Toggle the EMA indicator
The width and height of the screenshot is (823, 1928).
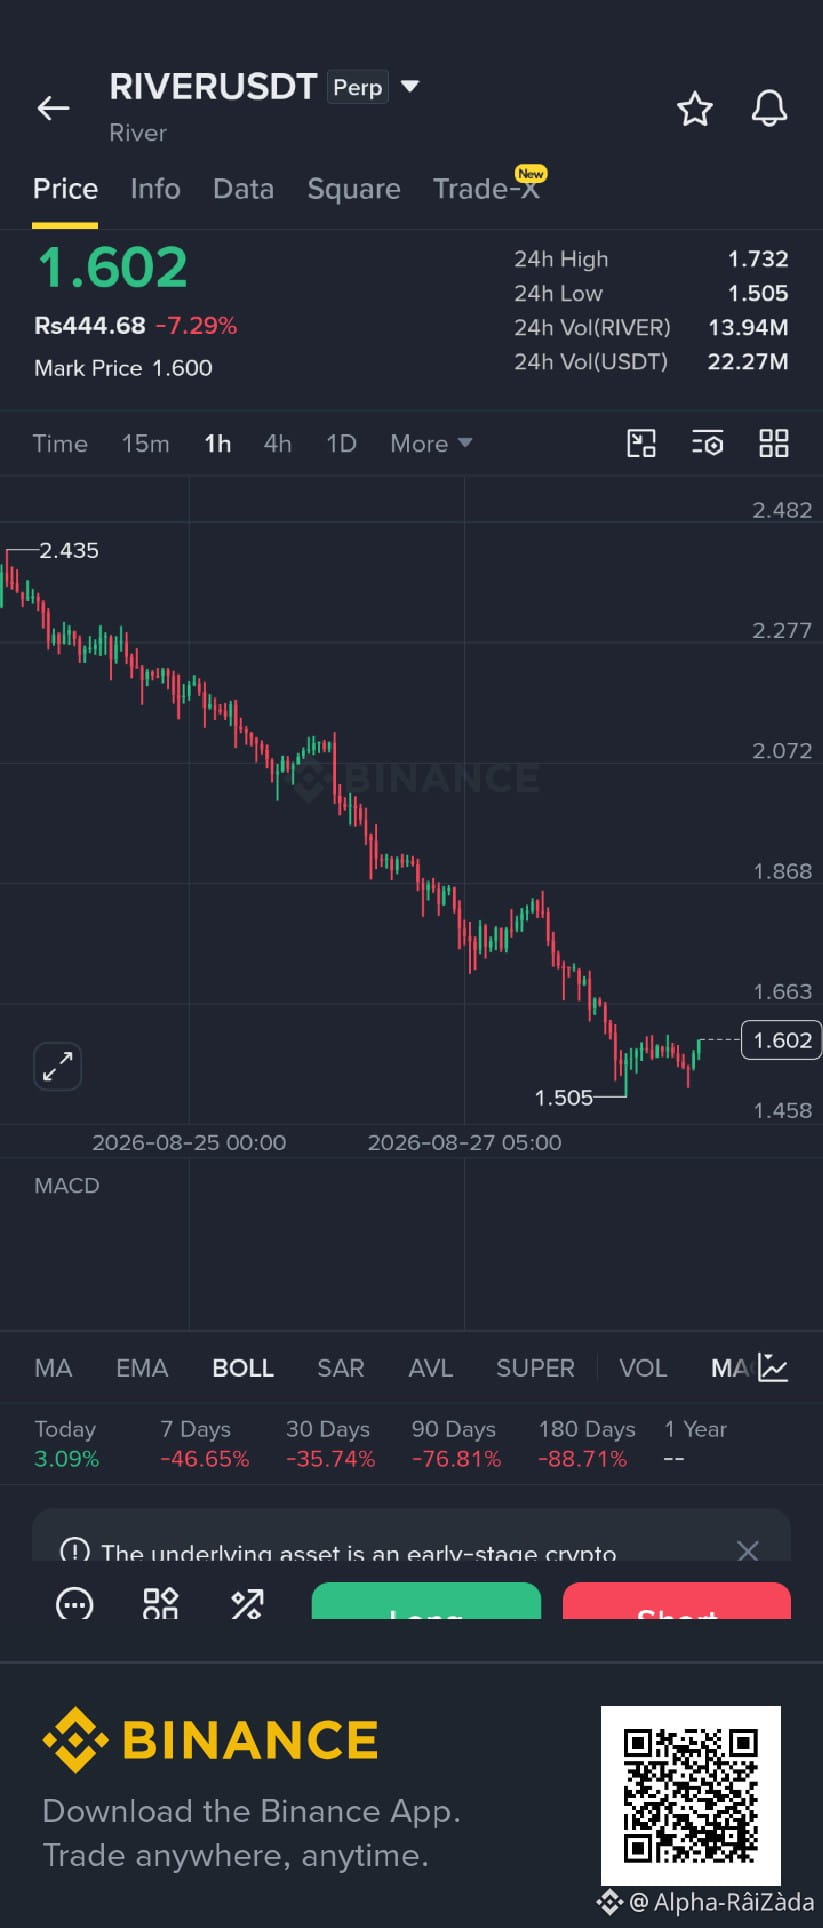[142, 1368]
